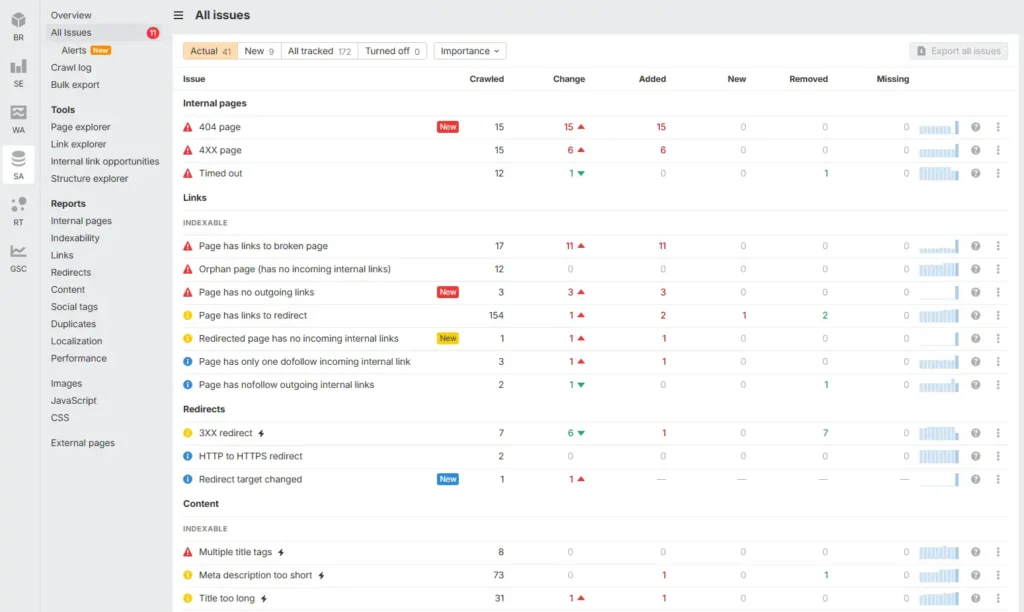Open the Duplicates report
Image resolution: width=1024 pixels, height=612 pixels.
[73, 324]
